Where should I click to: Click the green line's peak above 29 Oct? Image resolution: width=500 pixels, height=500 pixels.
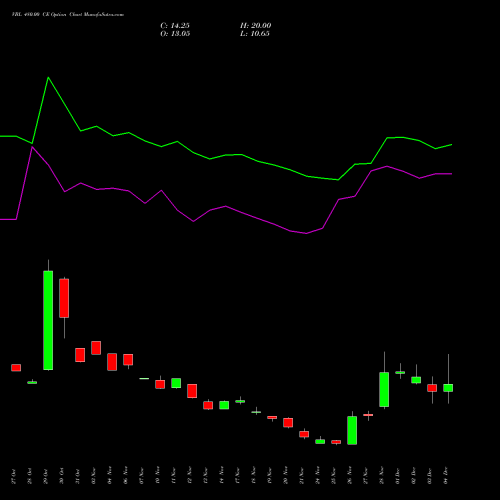coord(48,77)
